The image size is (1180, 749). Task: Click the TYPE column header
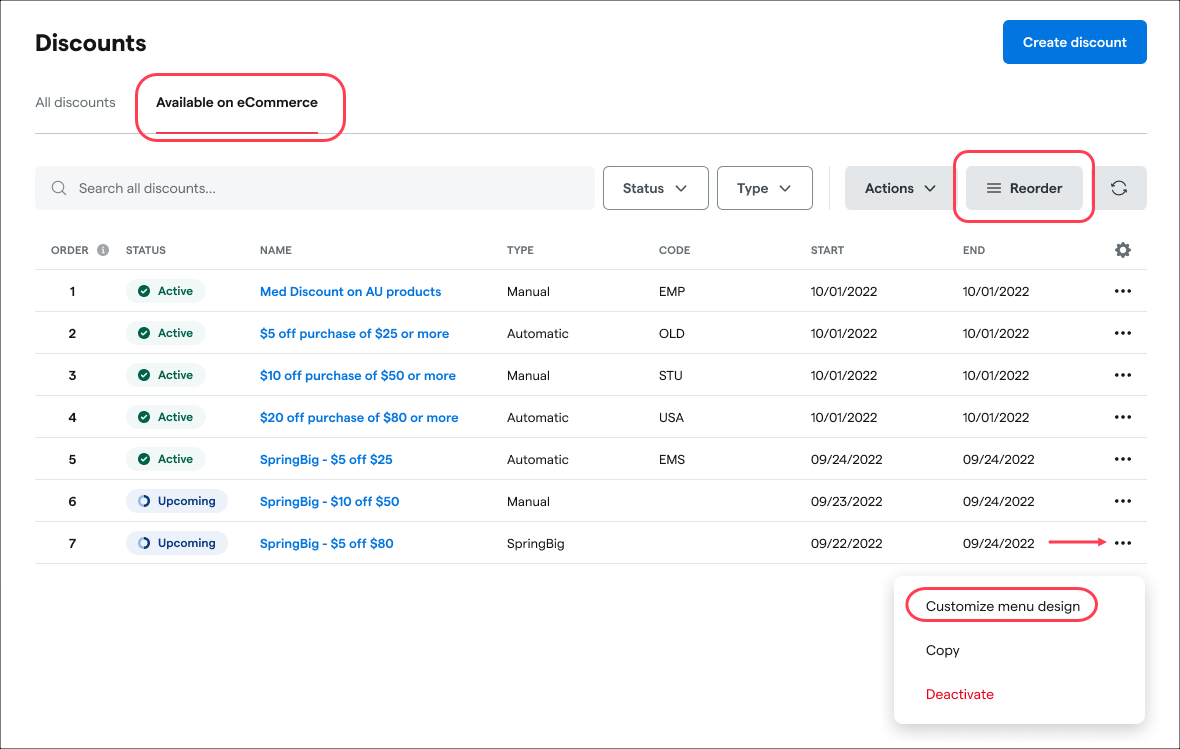coord(520,250)
